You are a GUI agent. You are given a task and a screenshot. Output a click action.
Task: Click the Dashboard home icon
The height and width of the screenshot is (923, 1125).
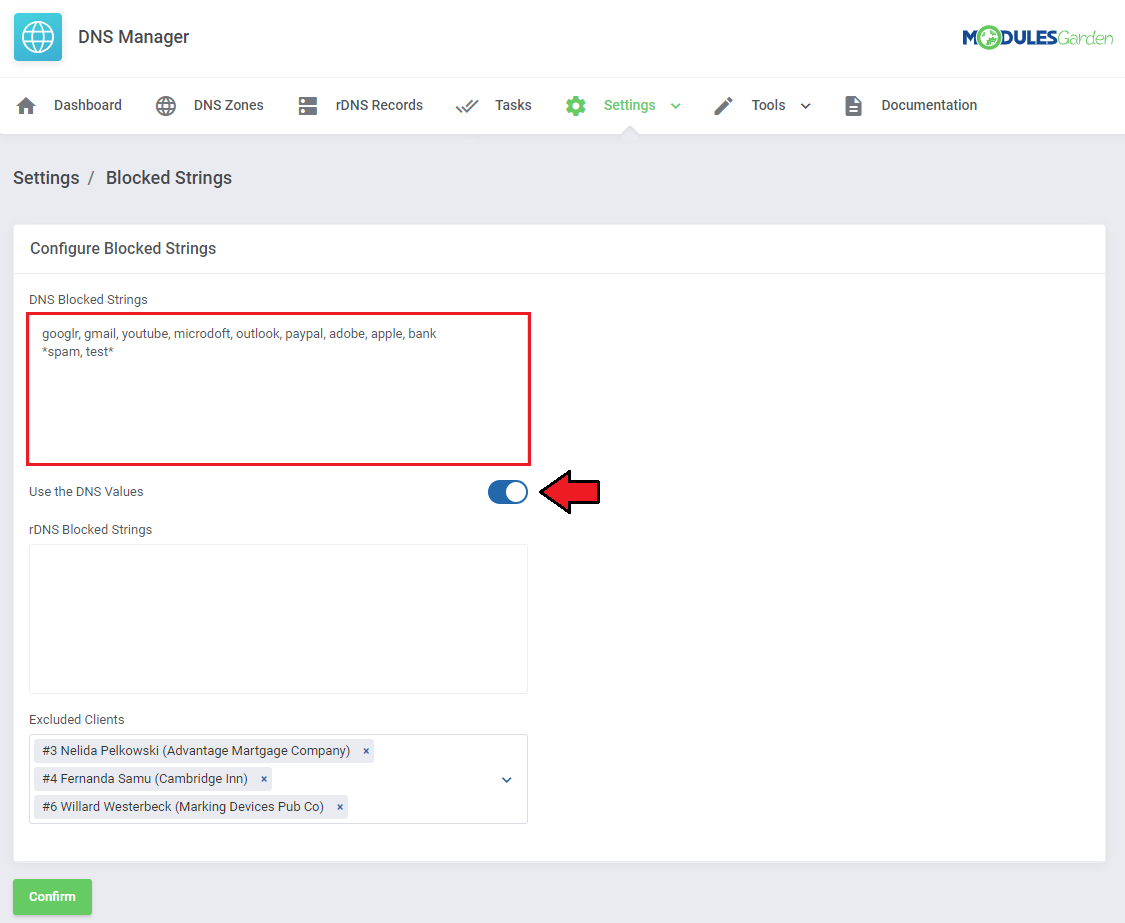pos(27,106)
